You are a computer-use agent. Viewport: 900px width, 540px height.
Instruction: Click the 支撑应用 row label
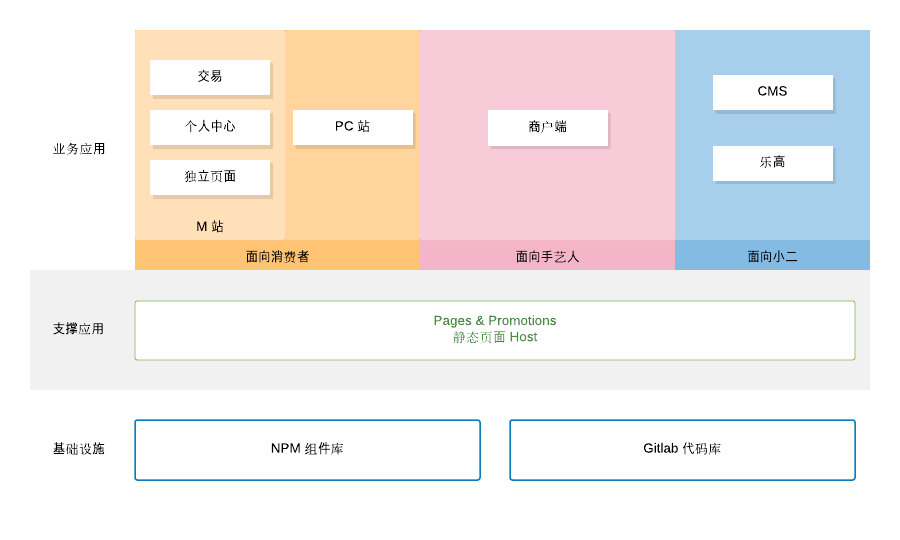click(x=79, y=329)
